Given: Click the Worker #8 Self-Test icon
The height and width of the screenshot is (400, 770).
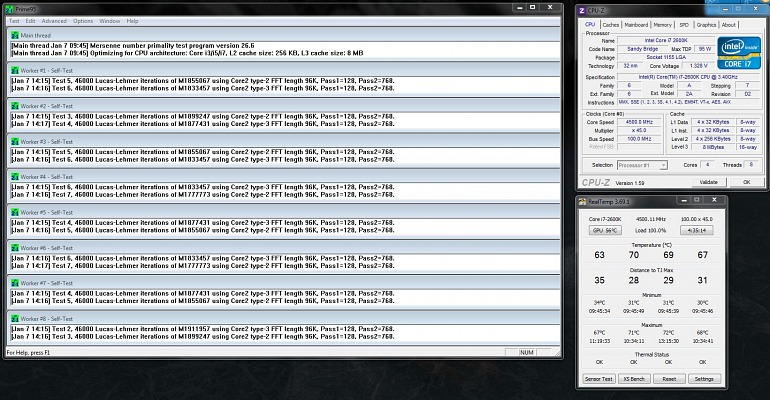Looking at the screenshot, I should tap(15, 319).
